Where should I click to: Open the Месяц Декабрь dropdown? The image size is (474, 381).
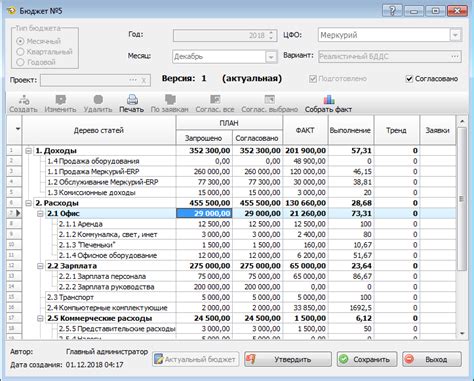(271, 57)
